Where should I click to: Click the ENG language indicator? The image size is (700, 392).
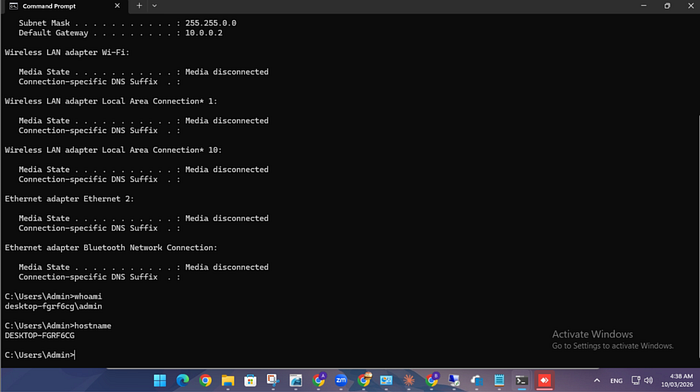pyautogui.click(x=616, y=381)
